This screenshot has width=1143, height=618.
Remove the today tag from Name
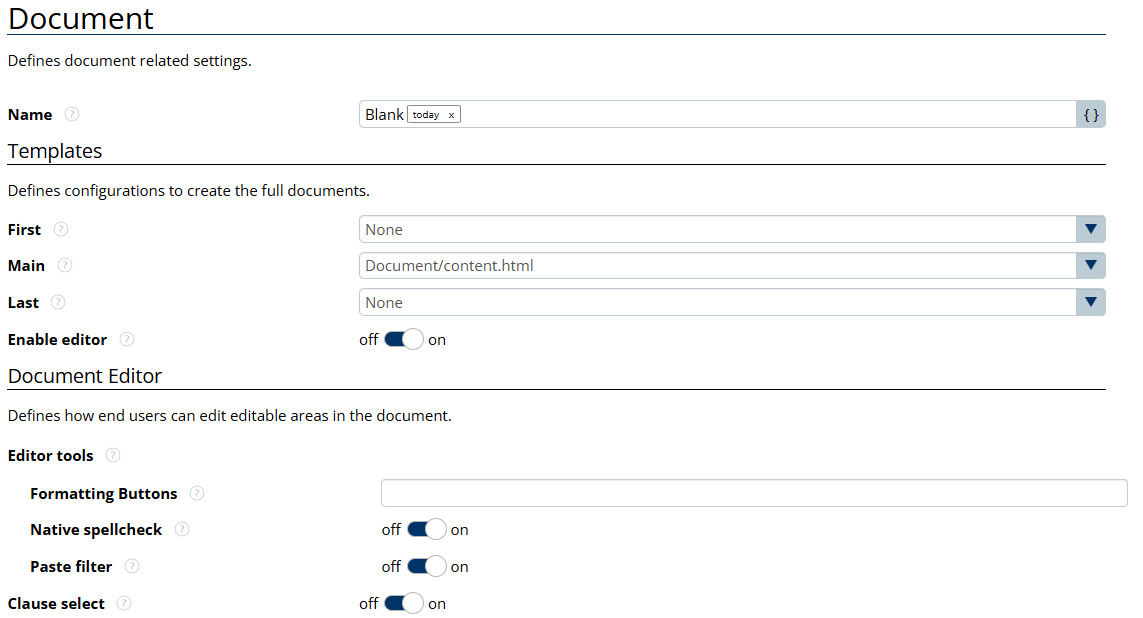[451, 115]
